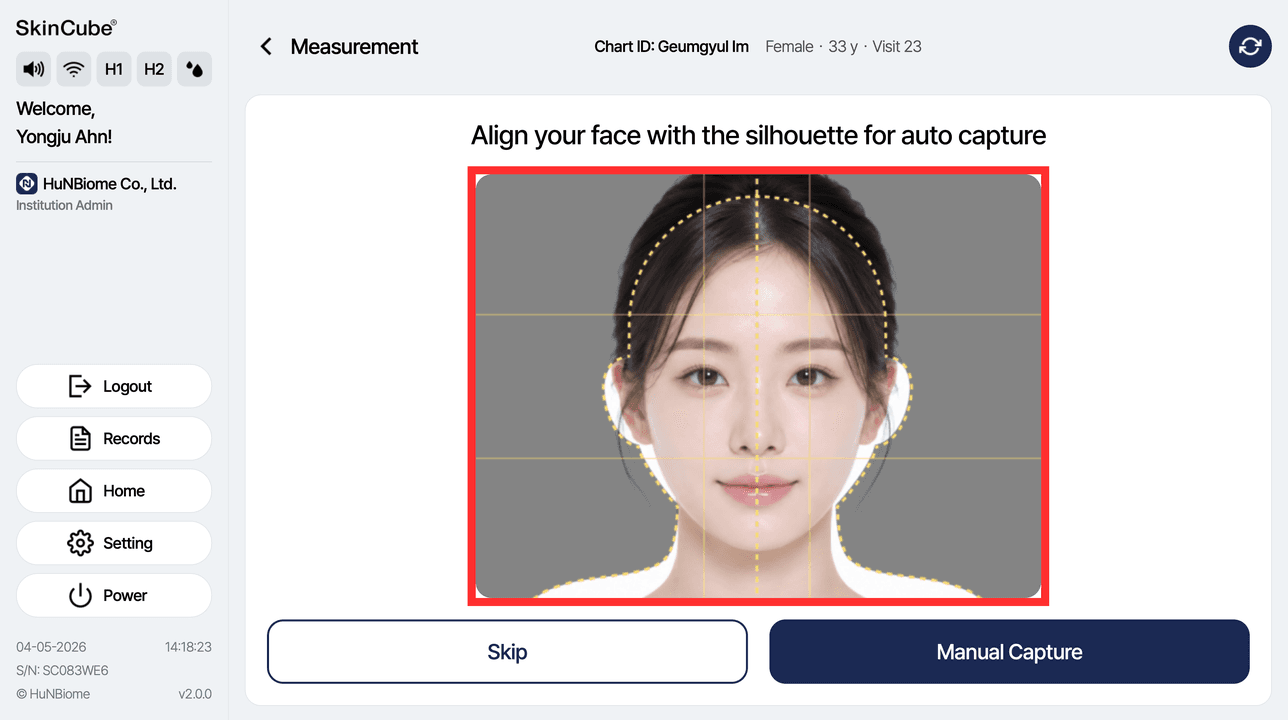The width and height of the screenshot is (1288, 720).
Task: Click the clock time 14:18:23
Action: click(188, 647)
